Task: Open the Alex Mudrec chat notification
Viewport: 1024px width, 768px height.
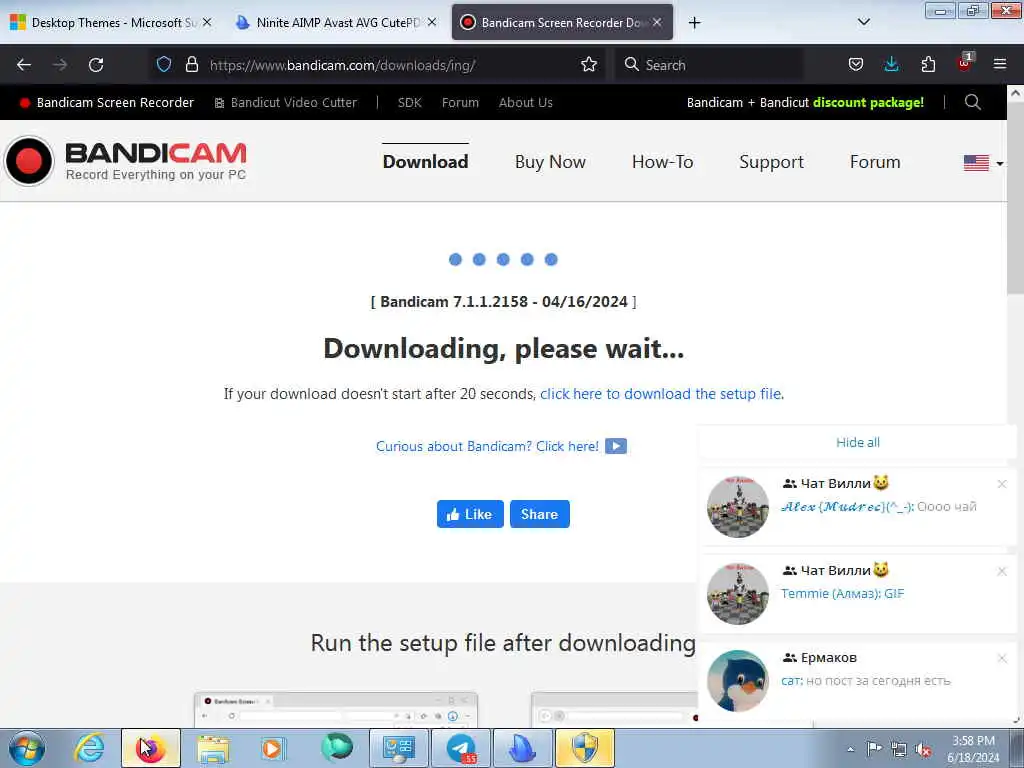Action: 857,507
